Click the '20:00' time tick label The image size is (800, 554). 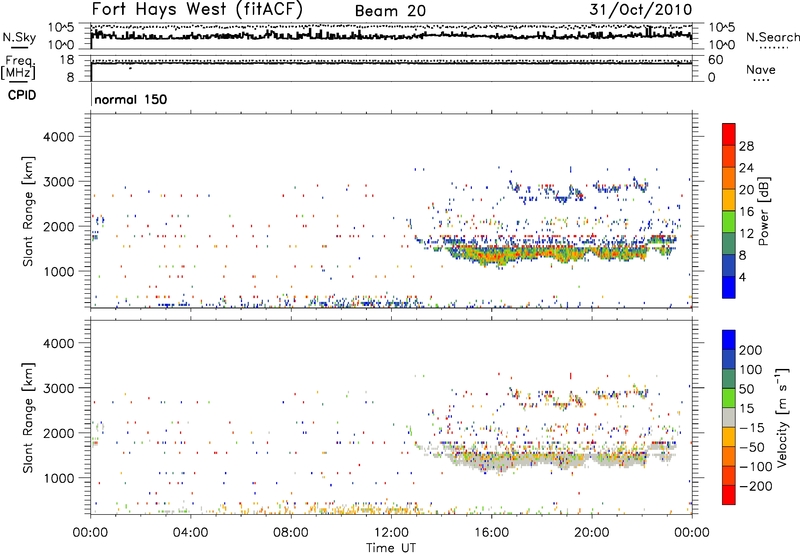(591, 533)
